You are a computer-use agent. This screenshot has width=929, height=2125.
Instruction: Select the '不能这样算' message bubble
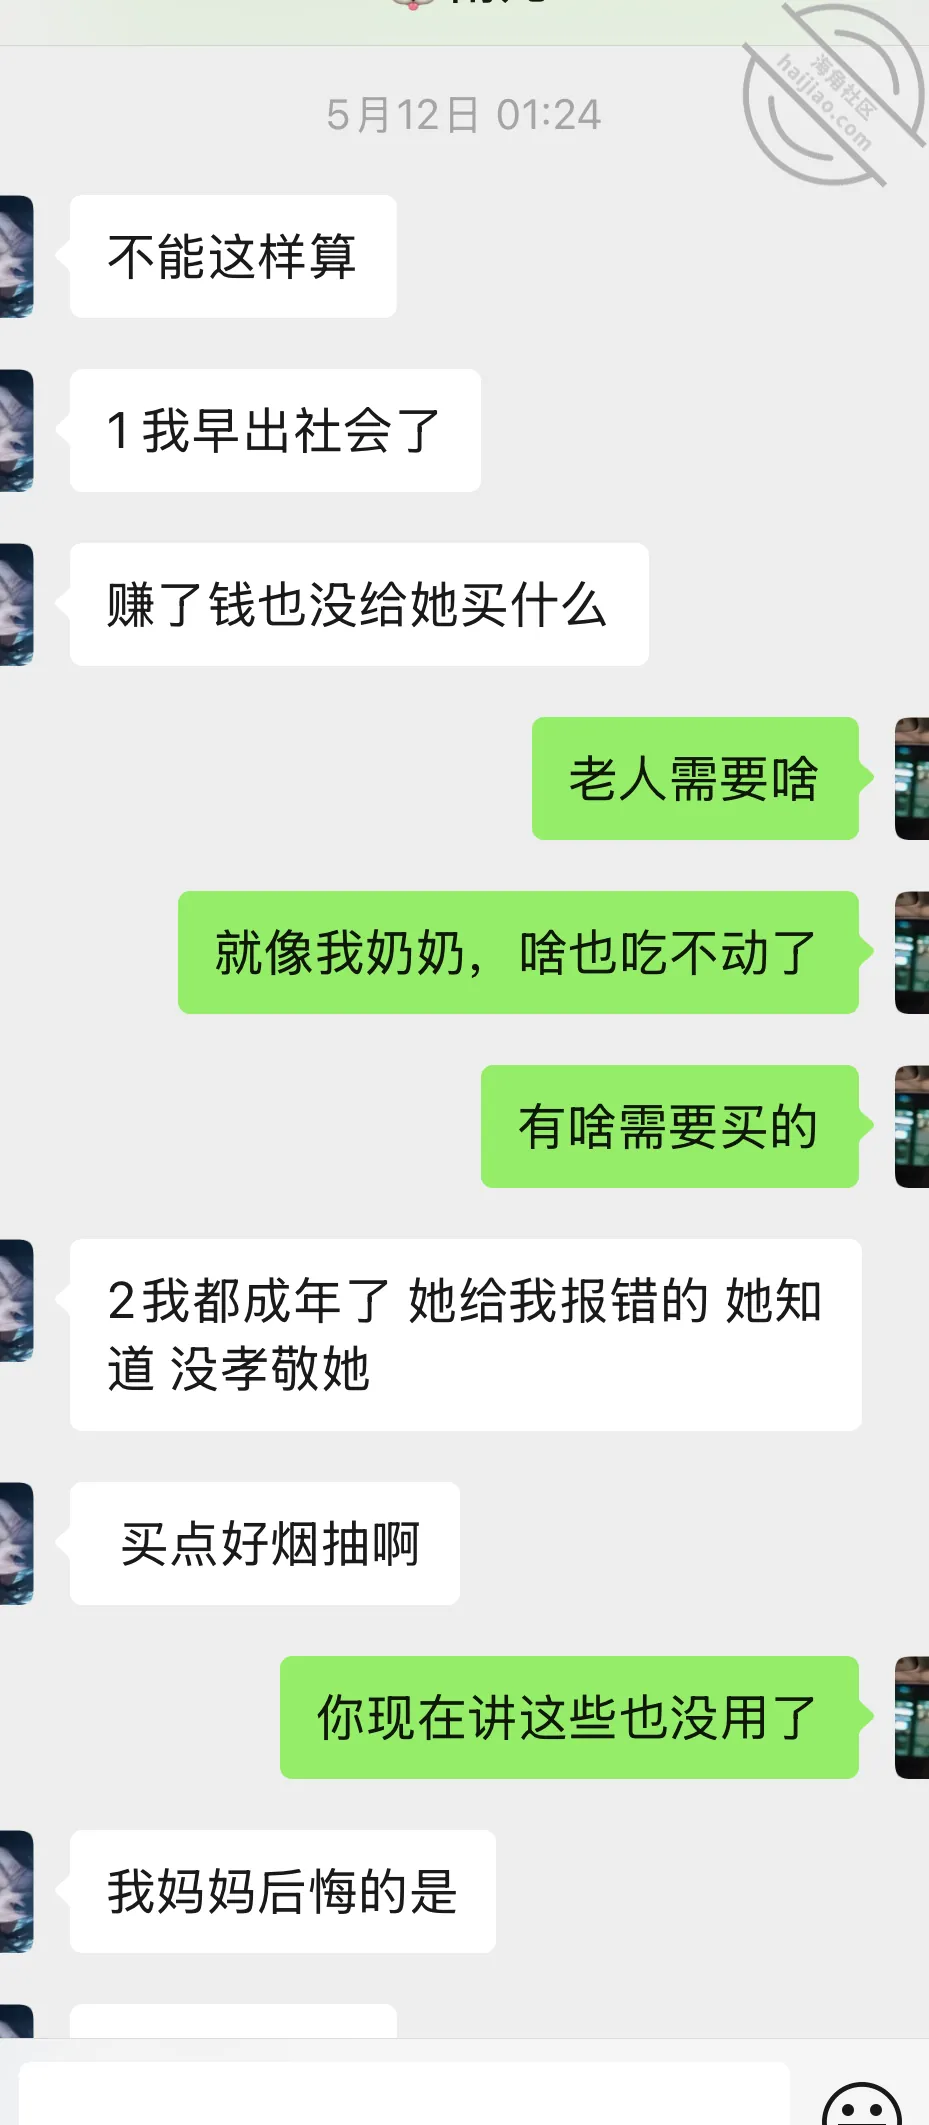(233, 256)
